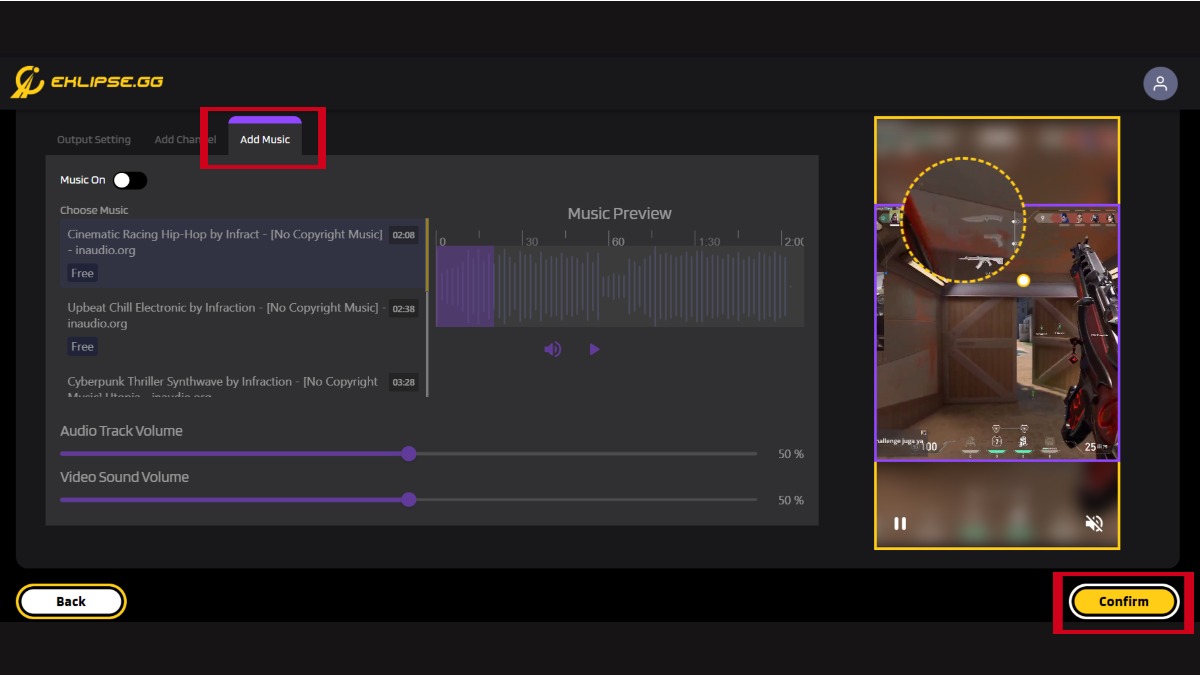The width and height of the screenshot is (1200, 675).
Task: Unmute the video preview sound
Action: [x=1094, y=522]
